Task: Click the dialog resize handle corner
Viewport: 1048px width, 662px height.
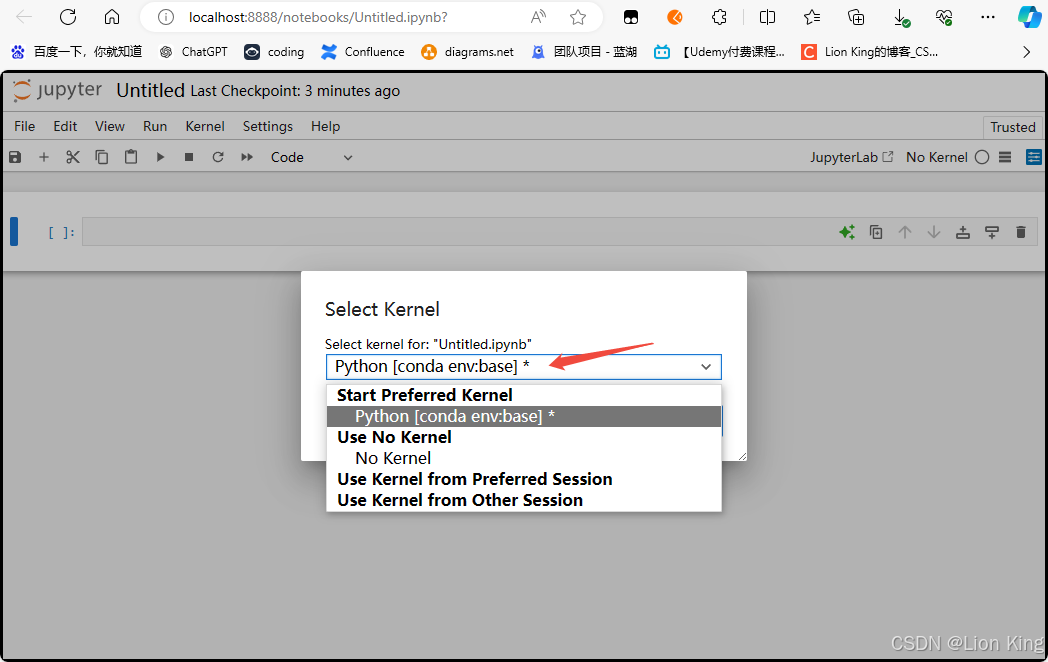Action: pyautogui.click(x=742, y=456)
